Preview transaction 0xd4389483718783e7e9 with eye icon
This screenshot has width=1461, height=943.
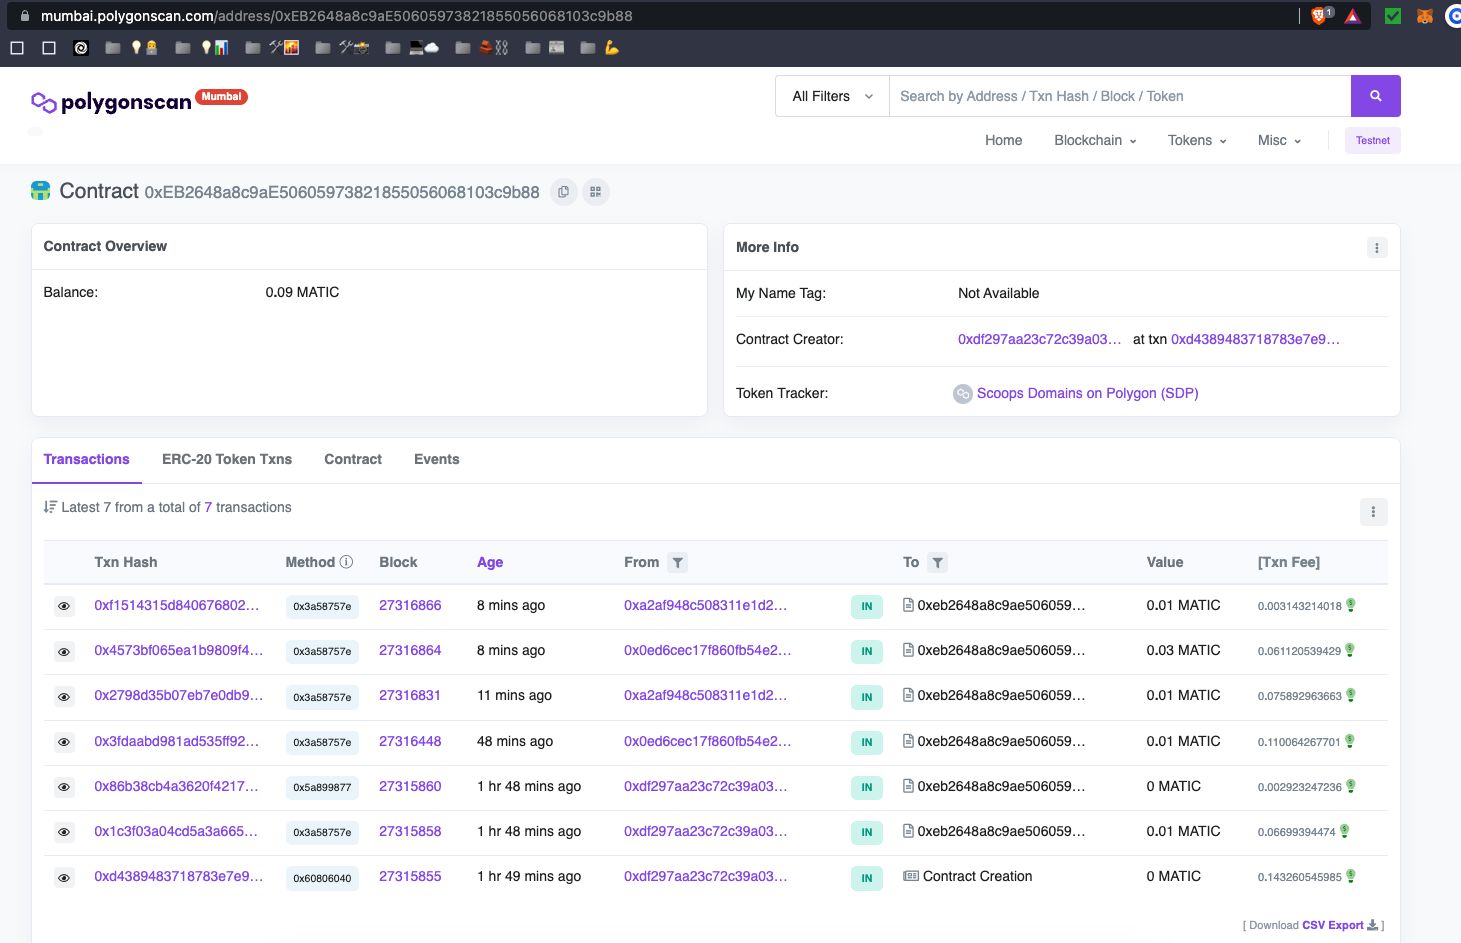64,877
